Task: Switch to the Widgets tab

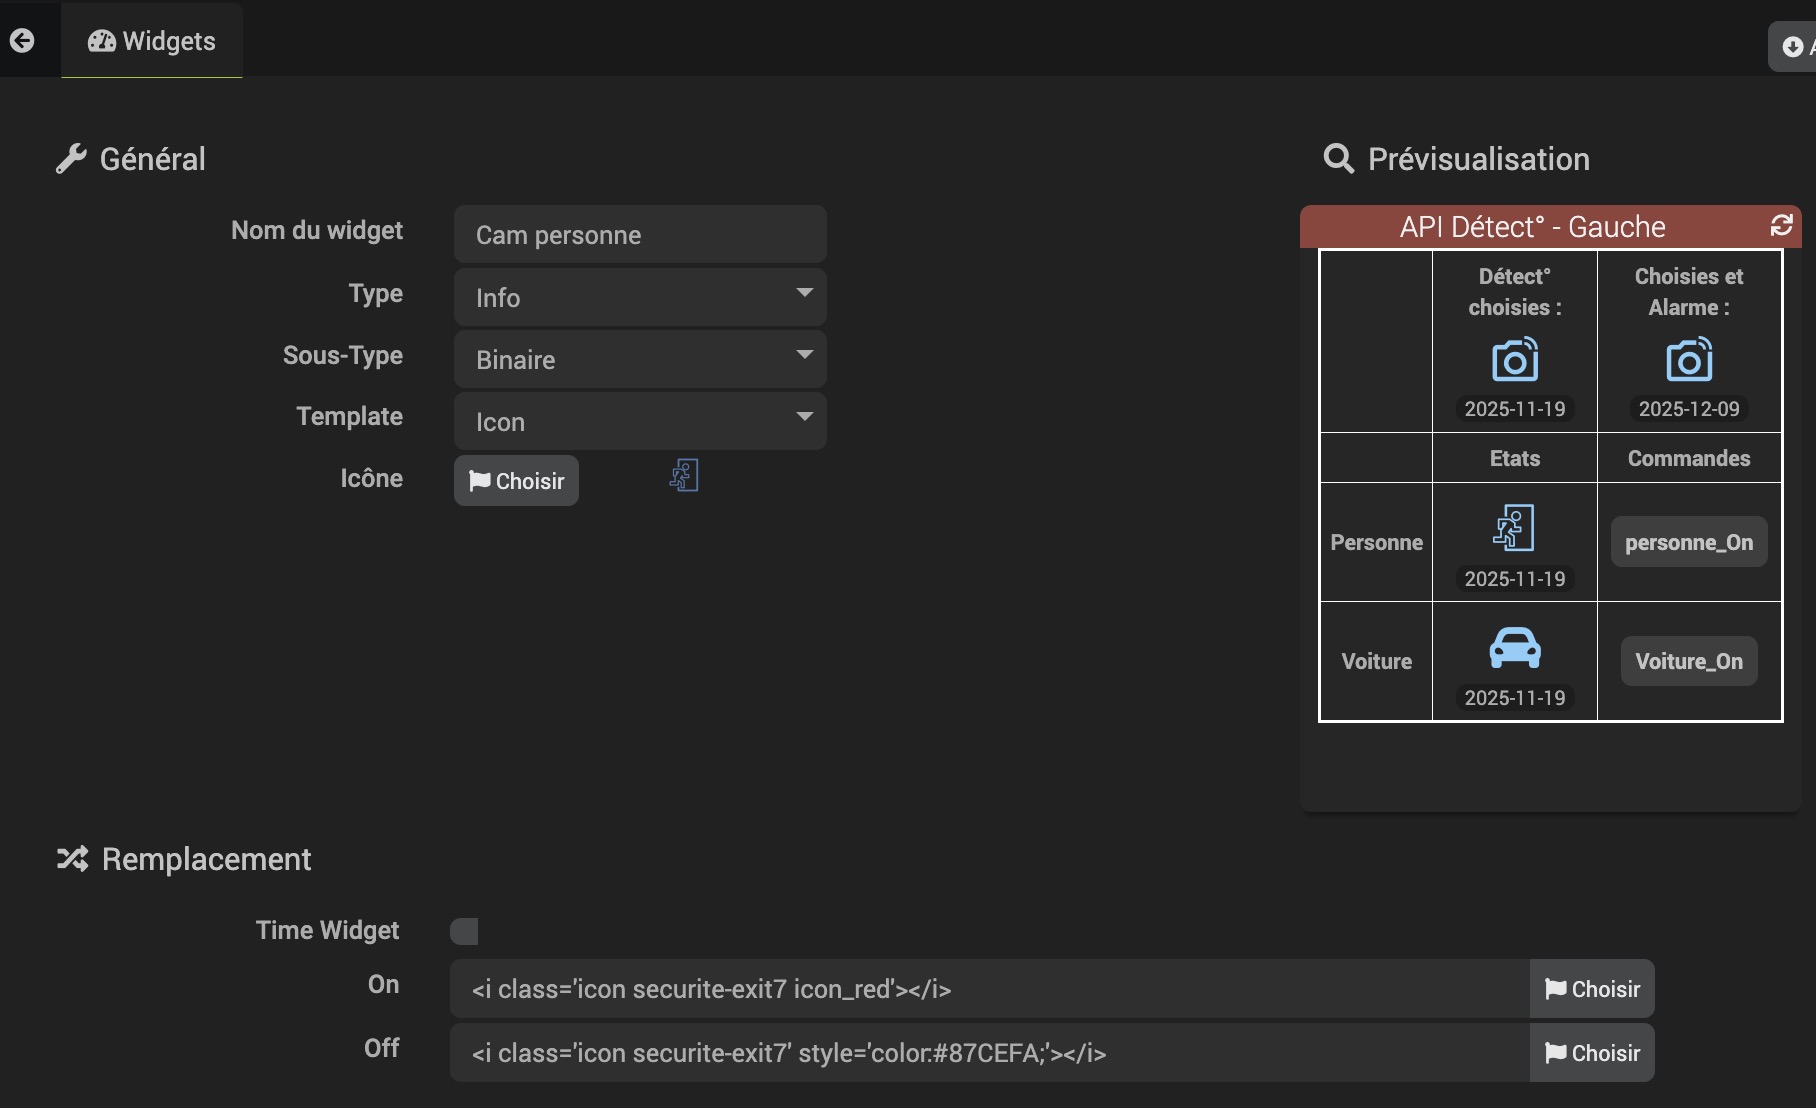Action: coord(152,41)
